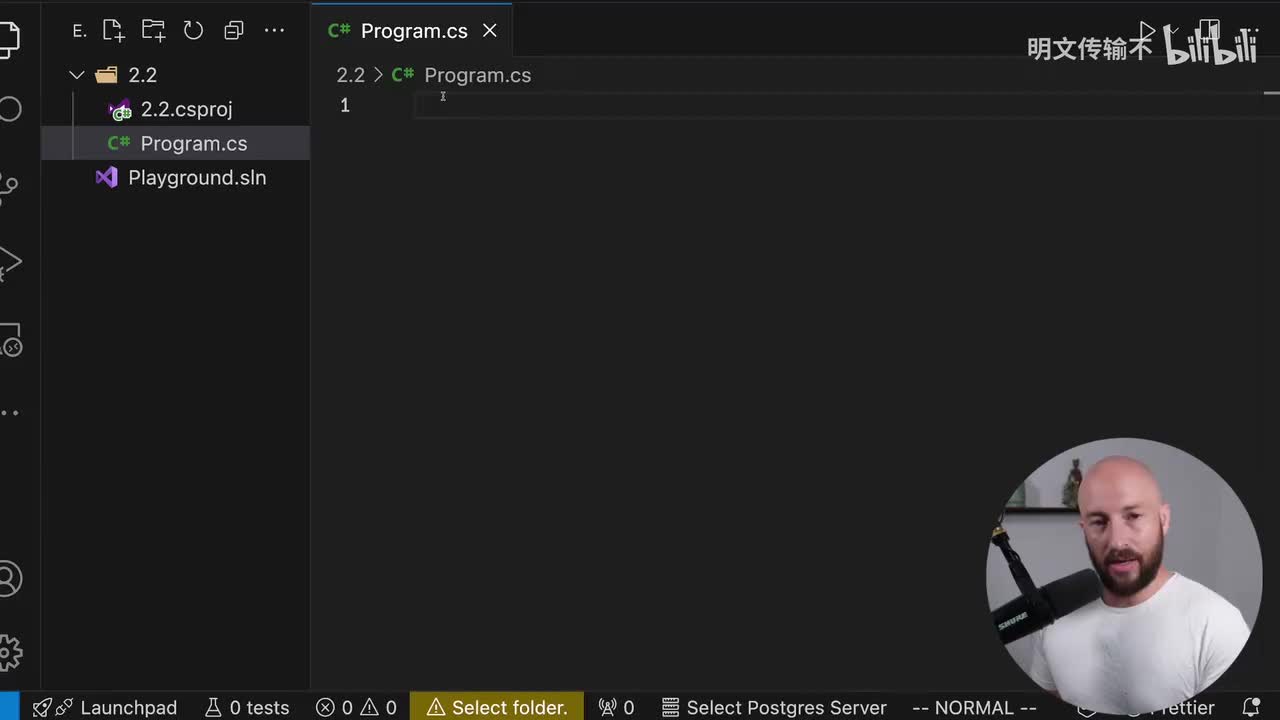Open the Search view in activity bar
The width and height of the screenshot is (1280, 720).
(x=8, y=109)
